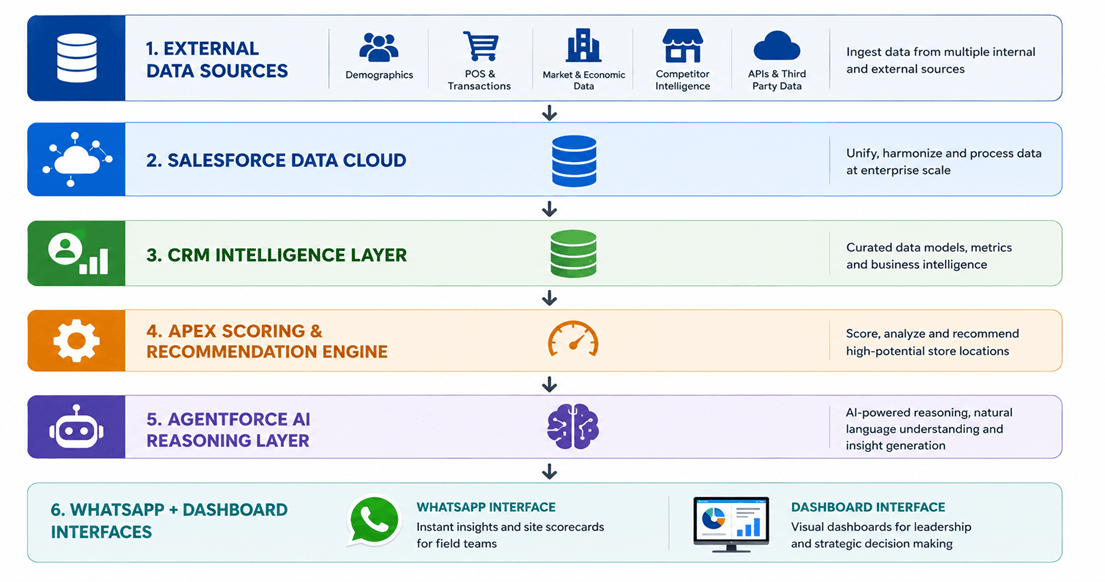Screen dimensions: 1105x582
Task: Click the orange gauge icon in Apex Scoring row
Action: pos(573,339)
